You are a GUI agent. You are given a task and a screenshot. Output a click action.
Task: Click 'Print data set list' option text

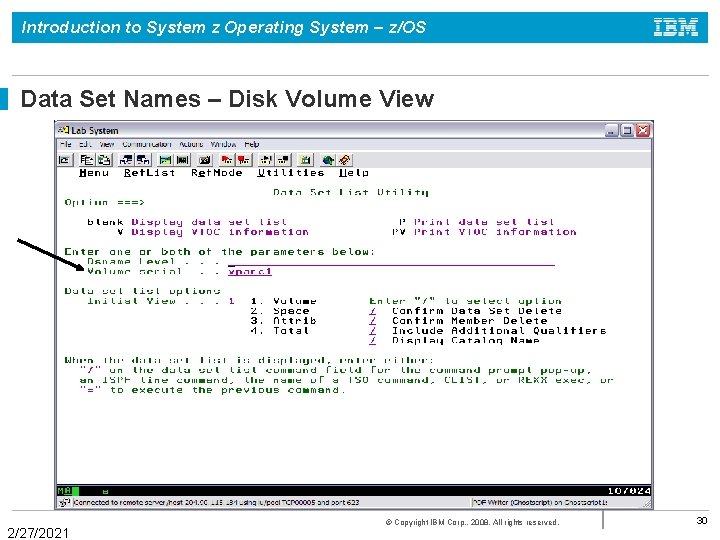point(484,222)
